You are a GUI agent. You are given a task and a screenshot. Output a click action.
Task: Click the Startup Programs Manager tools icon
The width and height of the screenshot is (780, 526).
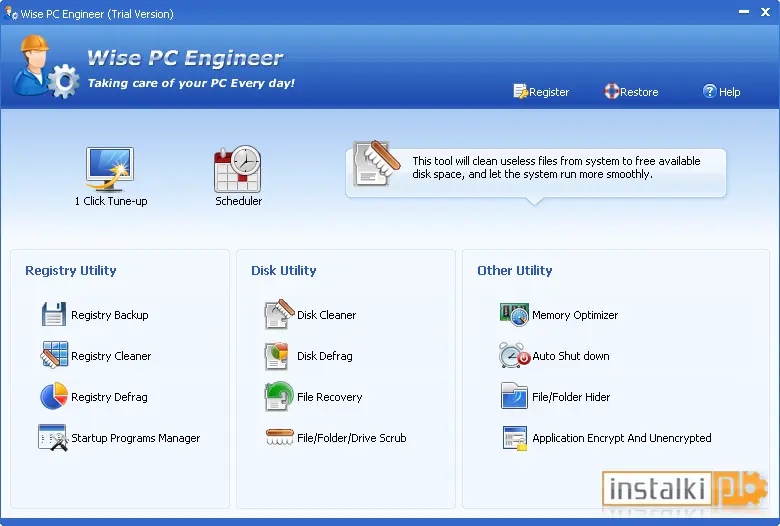click(x=53, y=437)
